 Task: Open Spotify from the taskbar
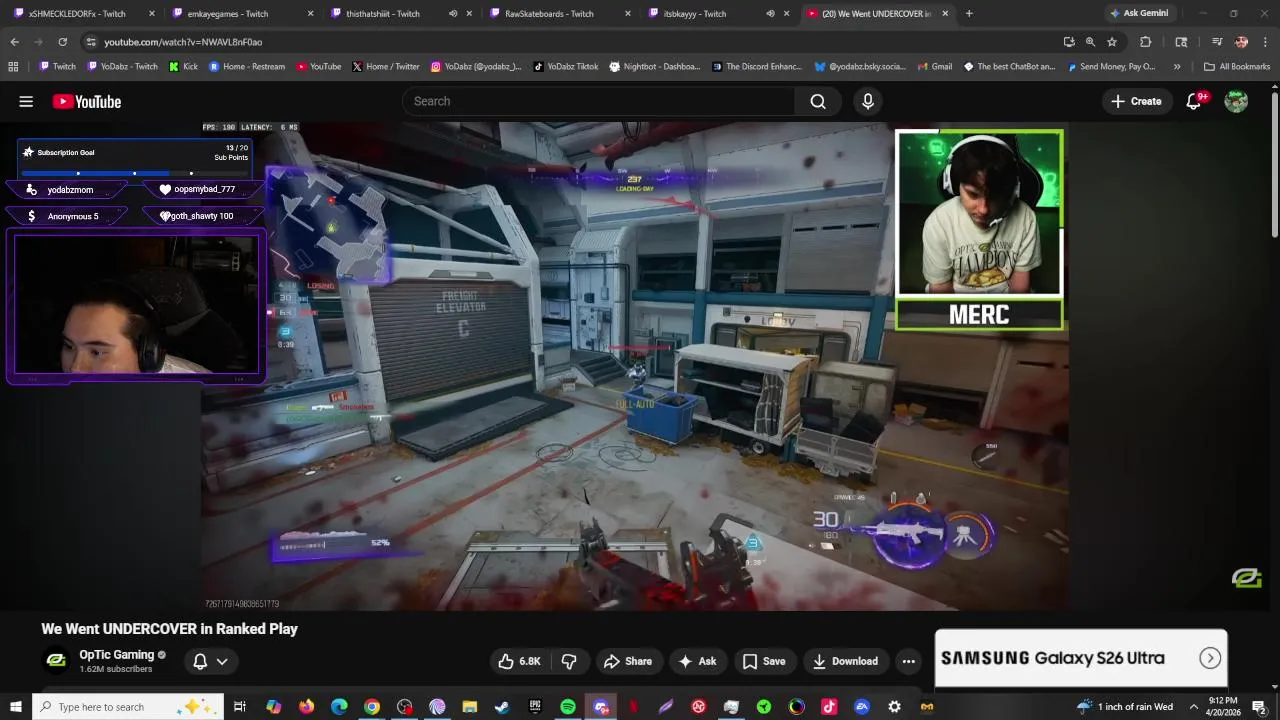tap(568, 707)
